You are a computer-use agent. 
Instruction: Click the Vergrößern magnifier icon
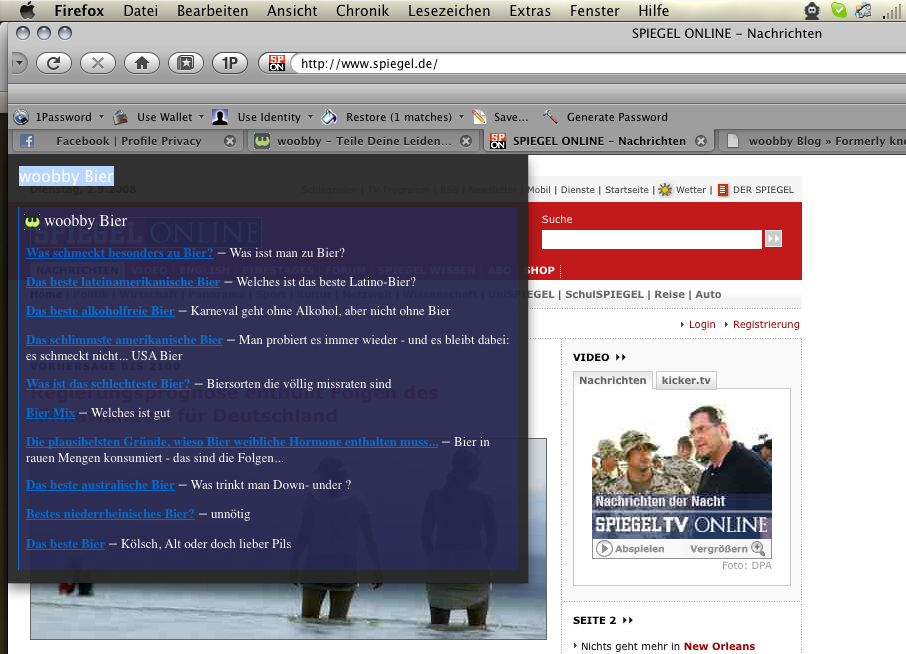tap(758, 548)
